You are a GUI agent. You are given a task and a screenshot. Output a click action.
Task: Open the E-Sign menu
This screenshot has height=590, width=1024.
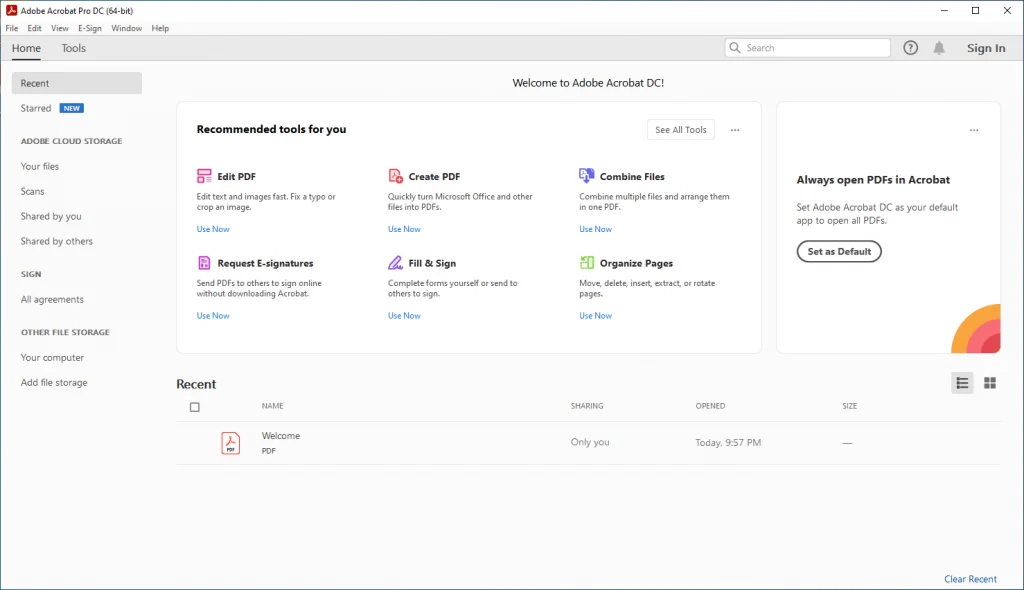(89, 28)
